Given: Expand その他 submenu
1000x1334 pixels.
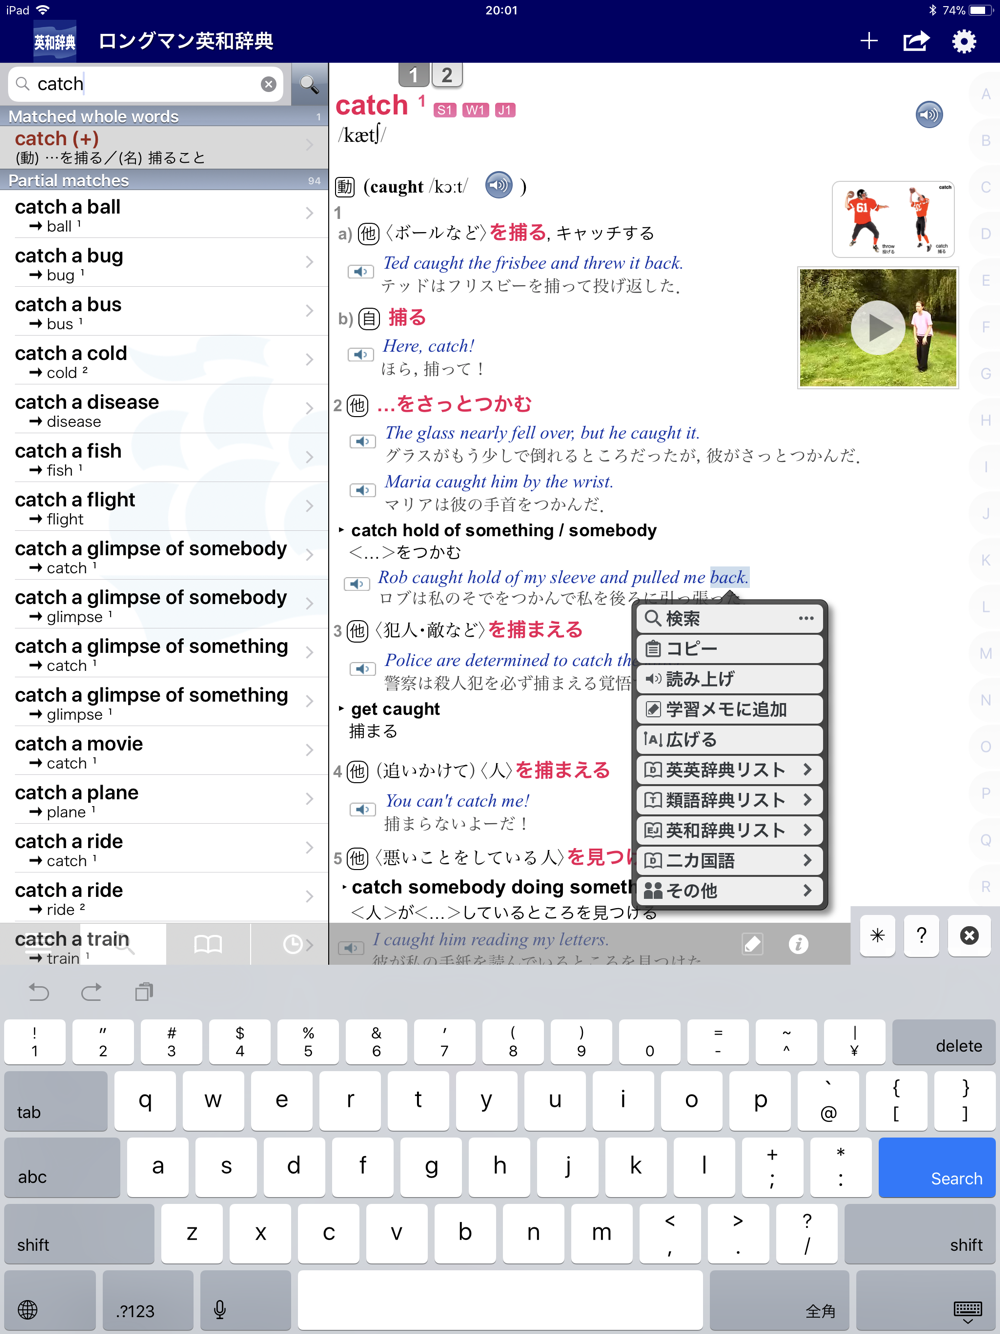Looking at the screenshot, I should click(730, 890).
